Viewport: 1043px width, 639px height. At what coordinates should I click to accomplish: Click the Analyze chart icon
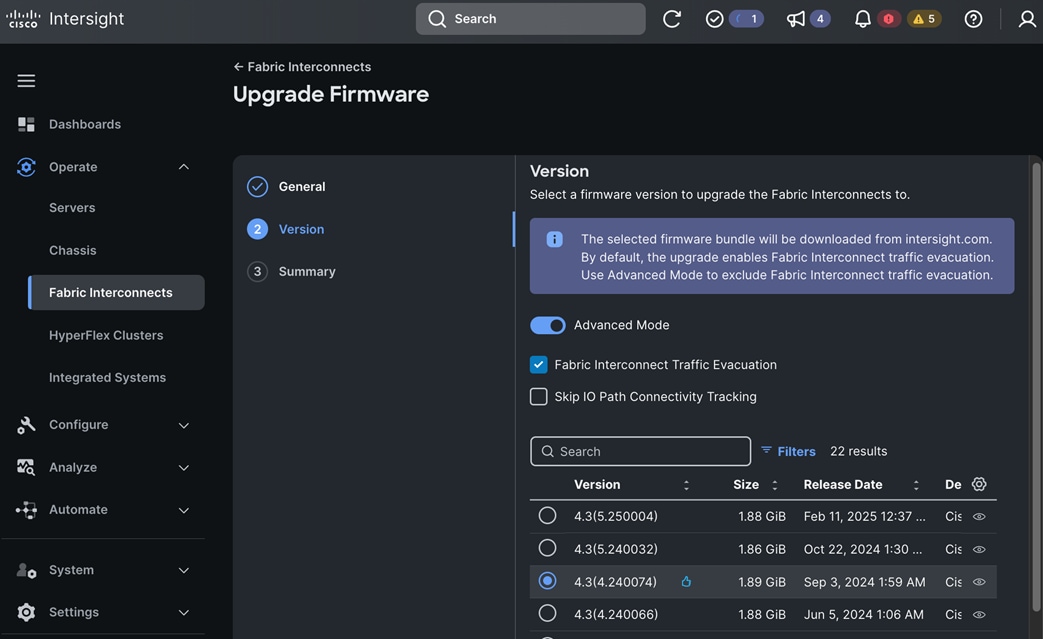point(26,467)
